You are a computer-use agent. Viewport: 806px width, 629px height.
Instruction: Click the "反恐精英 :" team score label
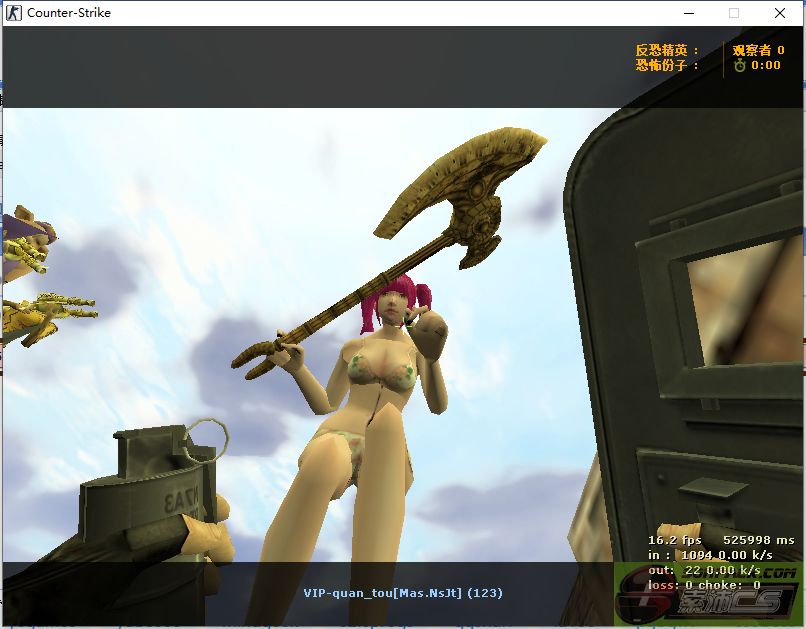click(667, 50)
